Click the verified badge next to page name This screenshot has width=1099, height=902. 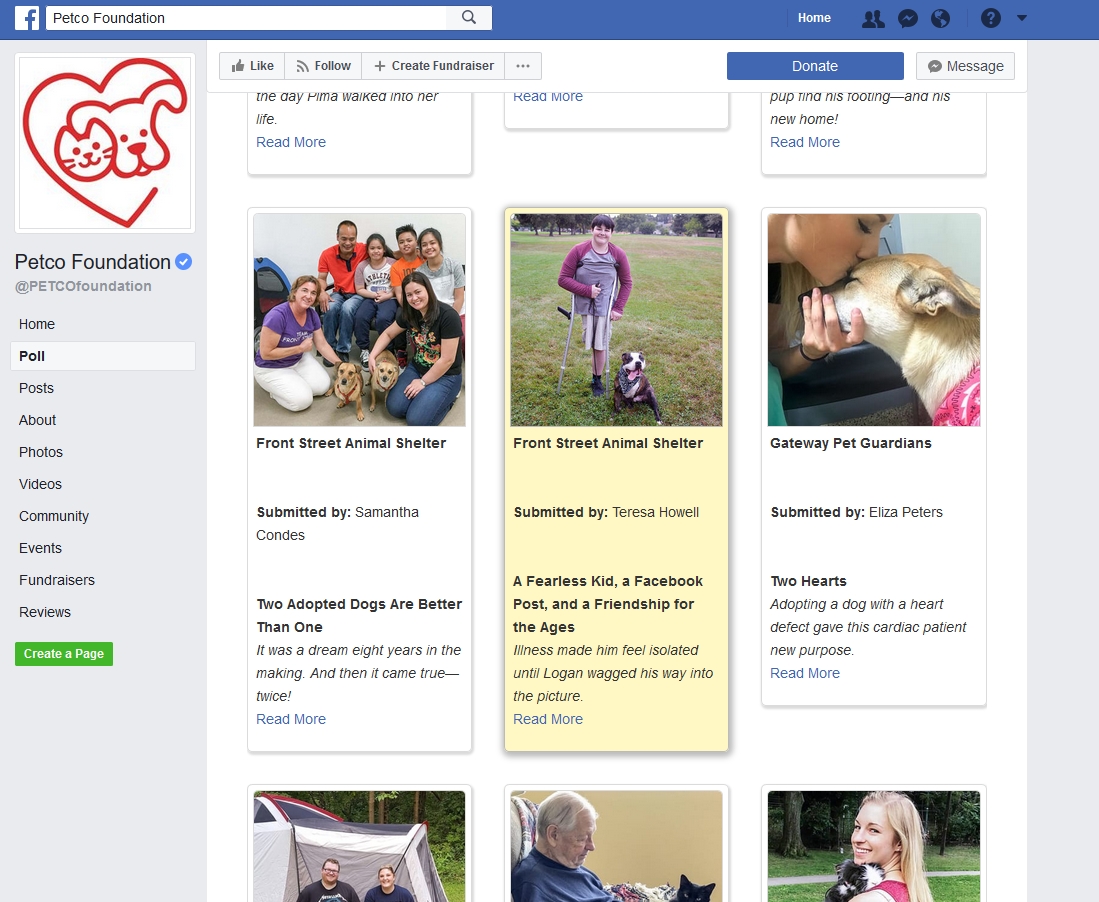point(184,262)
